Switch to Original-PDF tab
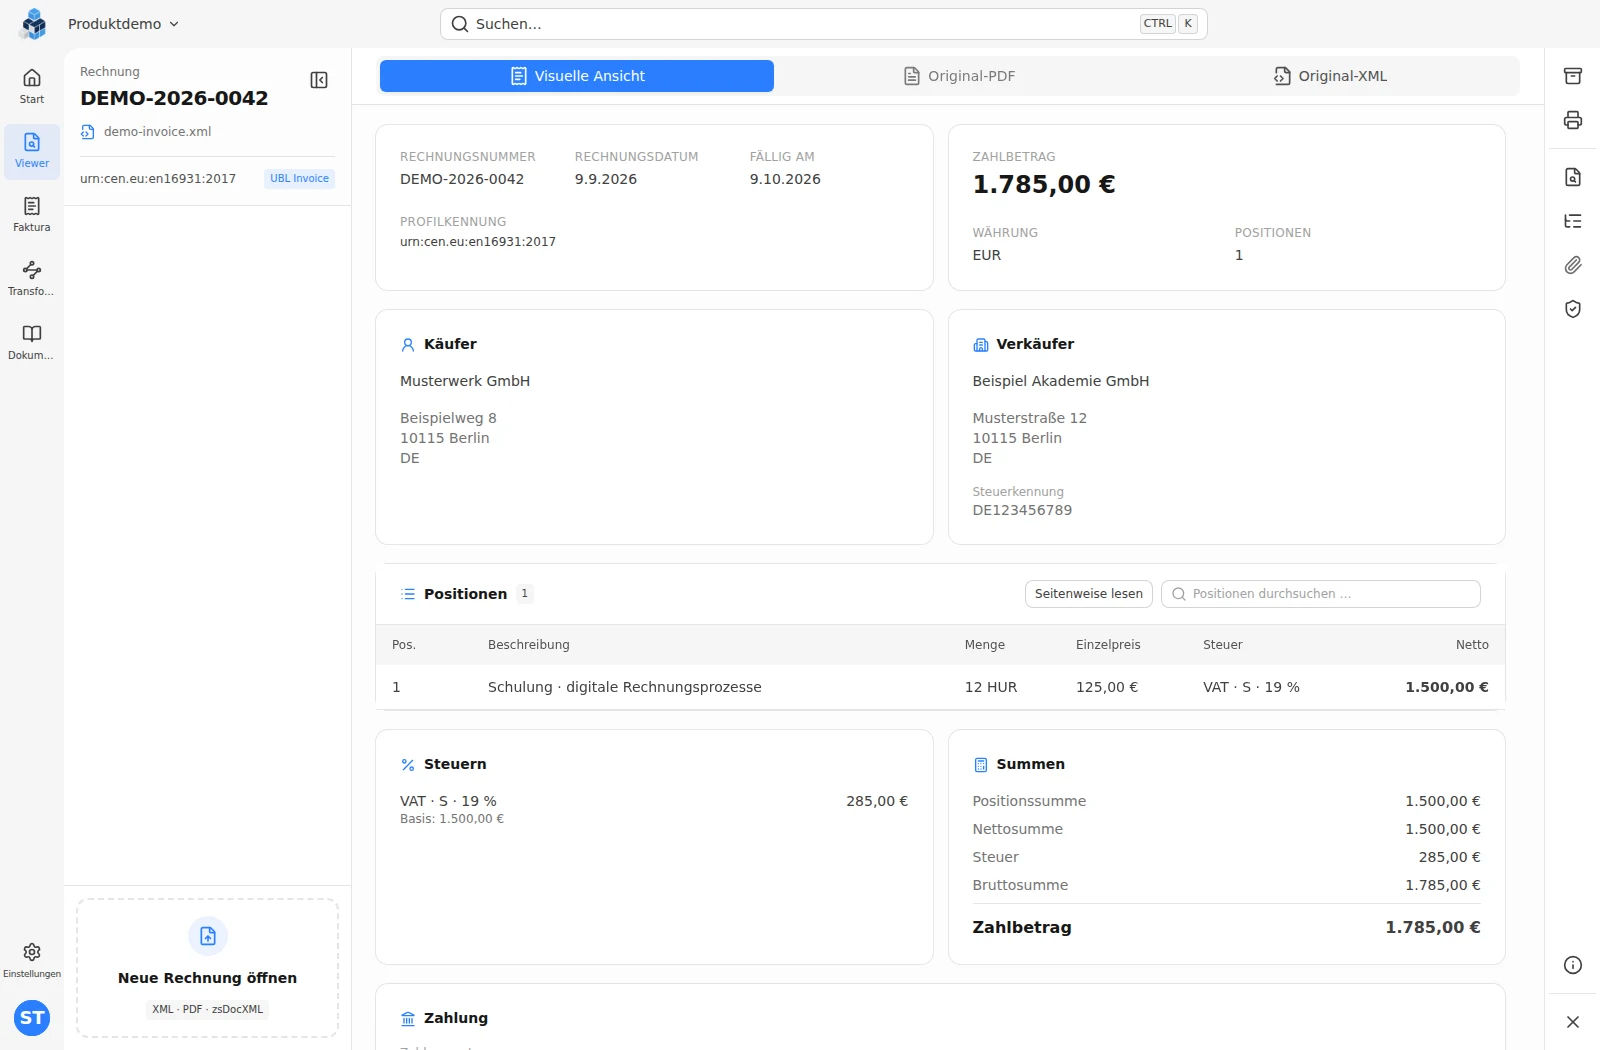 959,76
